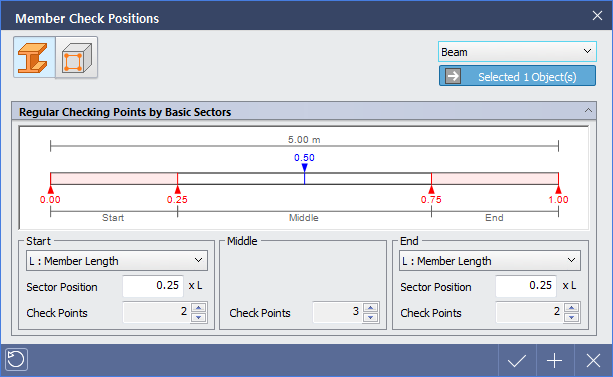Increase Start Check Points with up arrow

(x=199, y=307)
